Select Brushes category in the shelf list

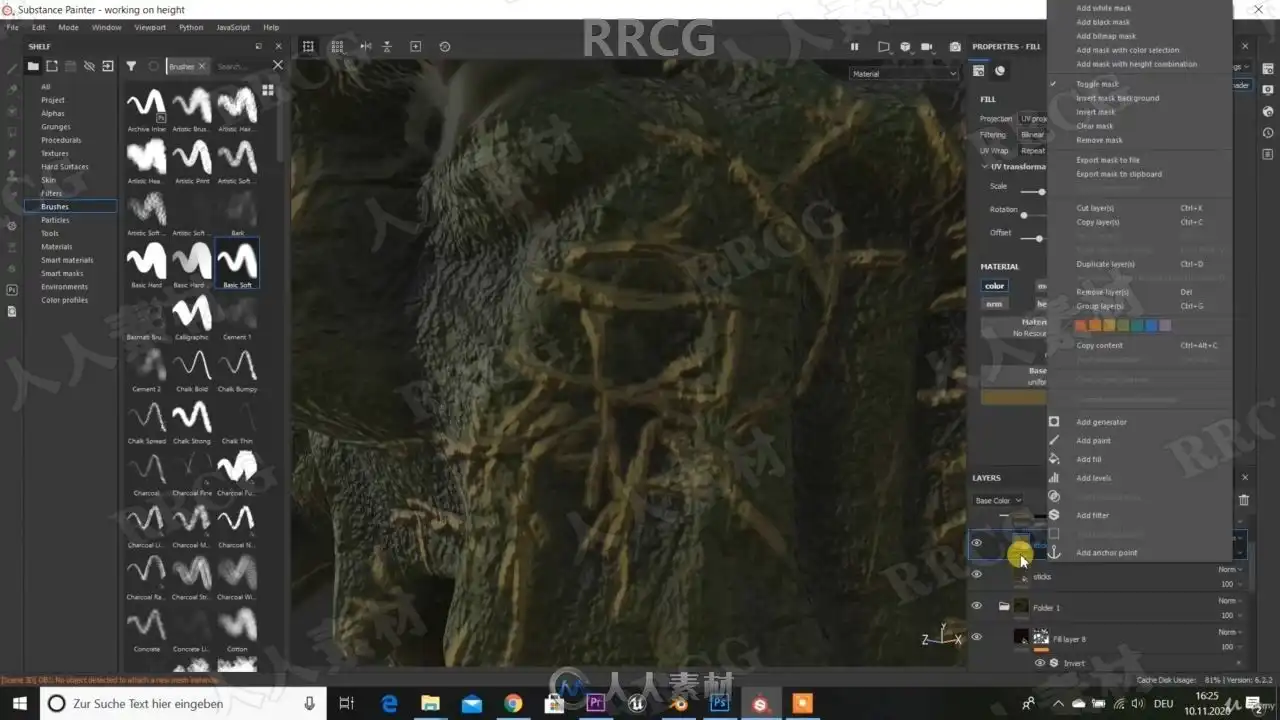[55, 207]
